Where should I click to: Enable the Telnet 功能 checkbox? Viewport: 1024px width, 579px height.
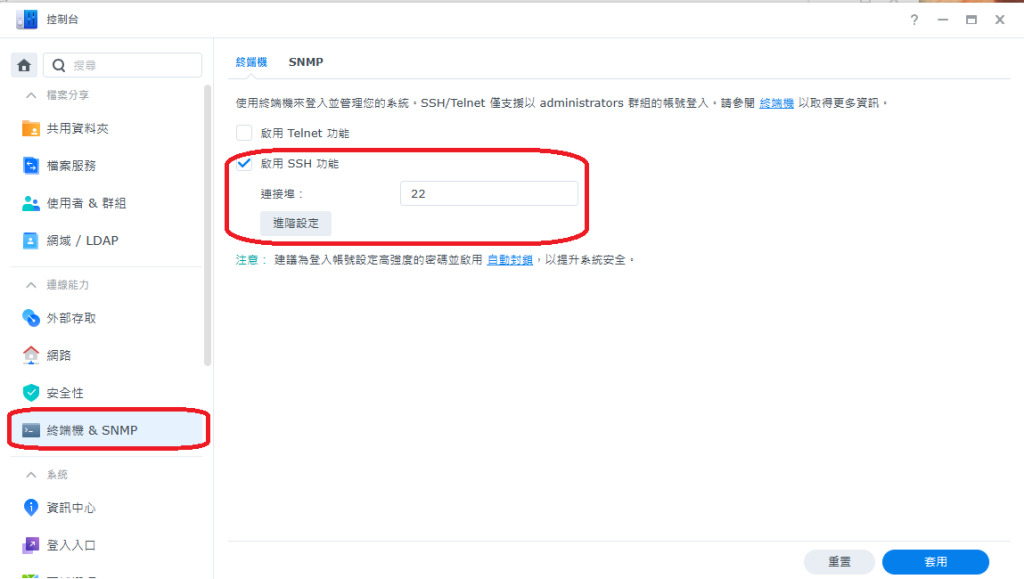point(244,133)
